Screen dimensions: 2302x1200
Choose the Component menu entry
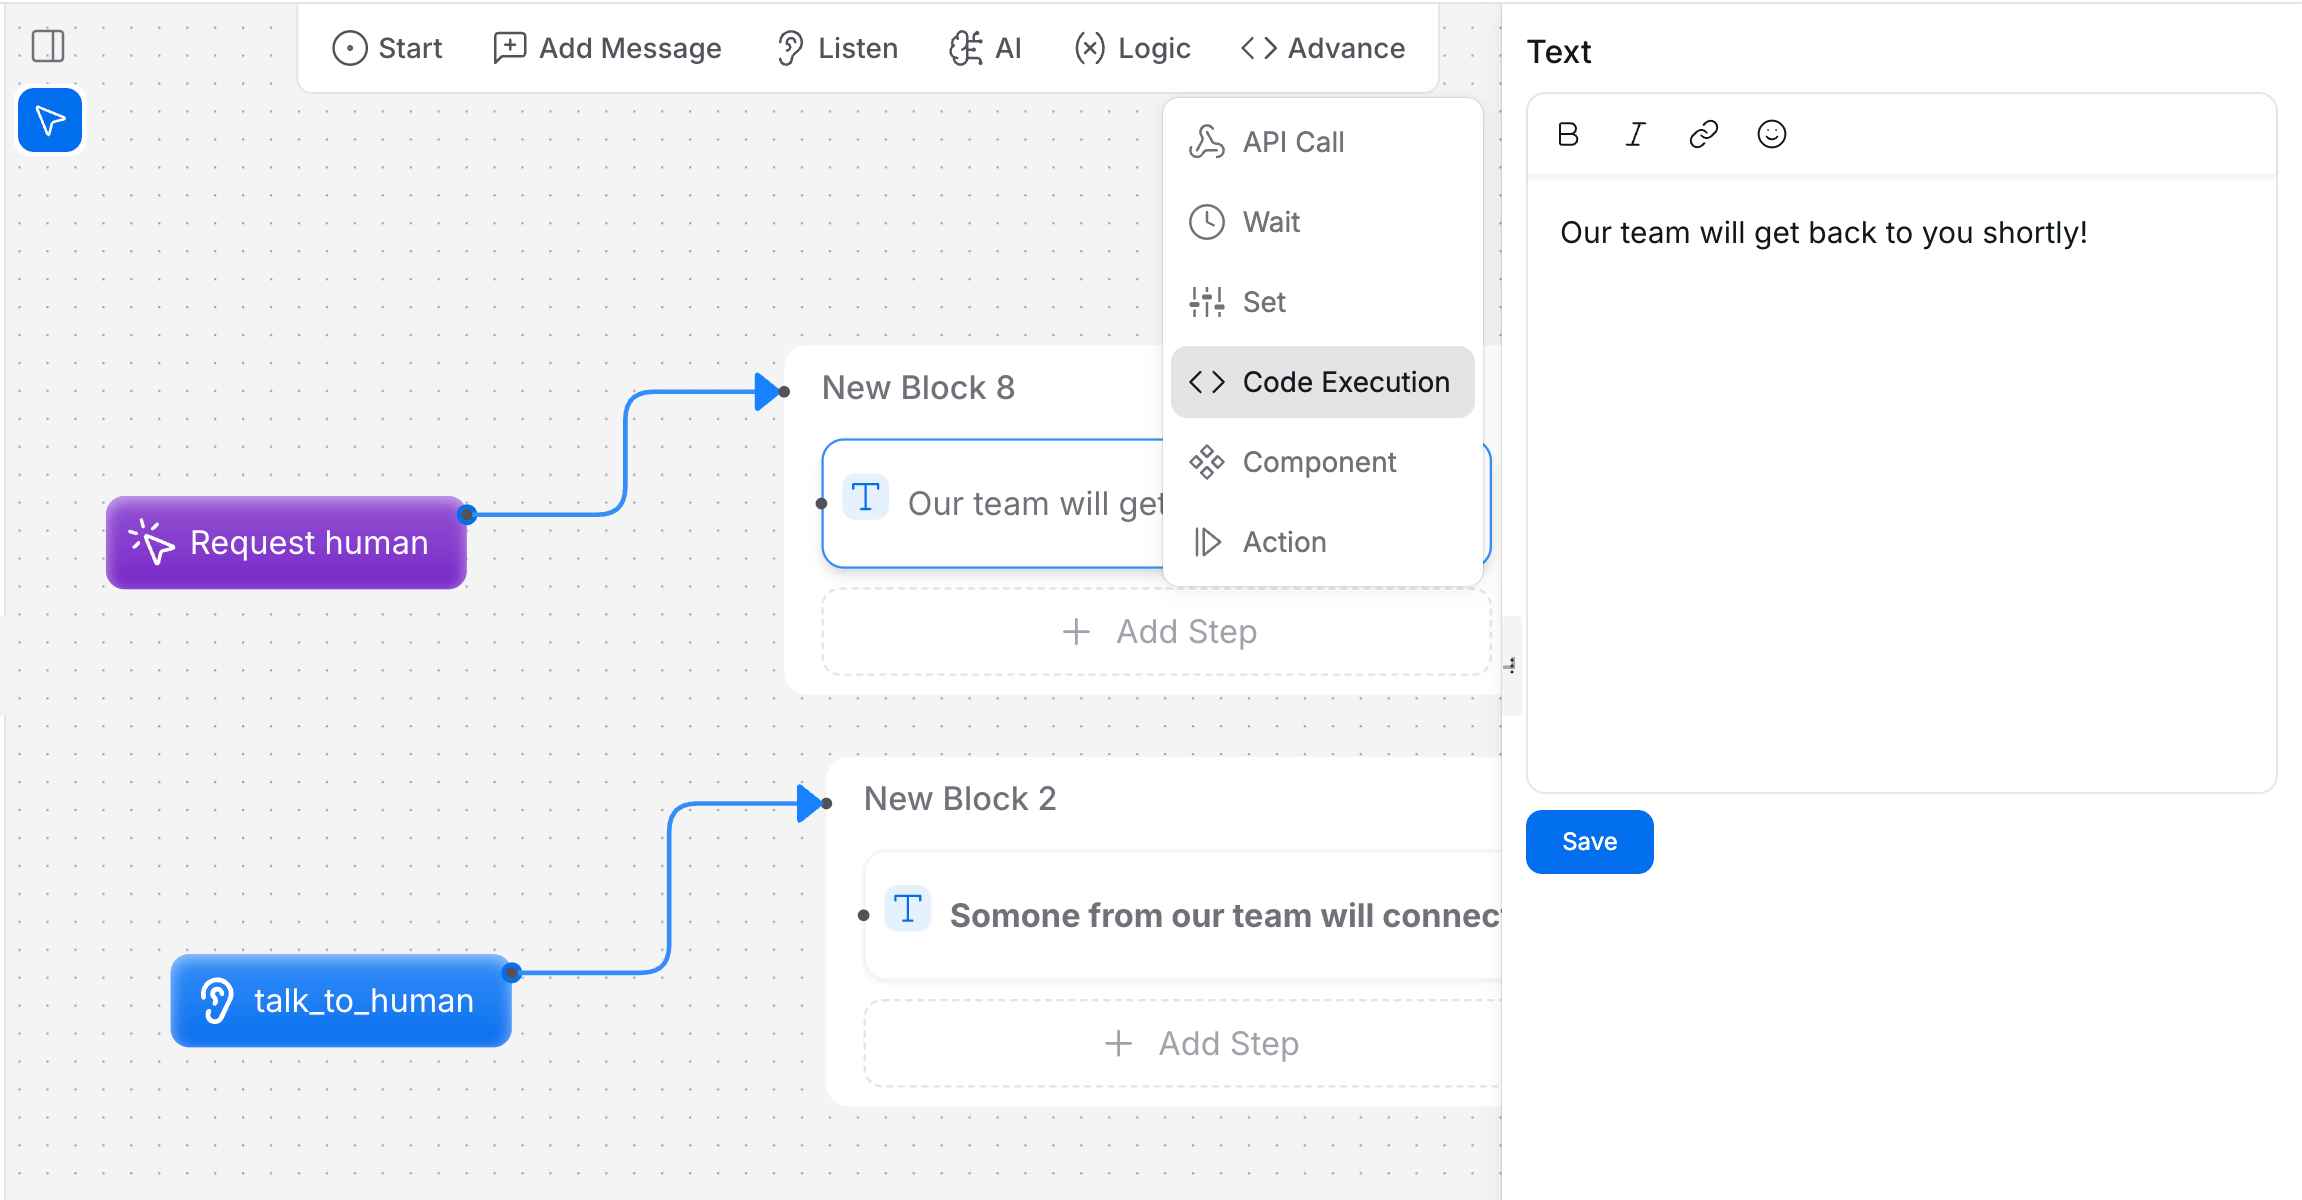click(1319, 462)
